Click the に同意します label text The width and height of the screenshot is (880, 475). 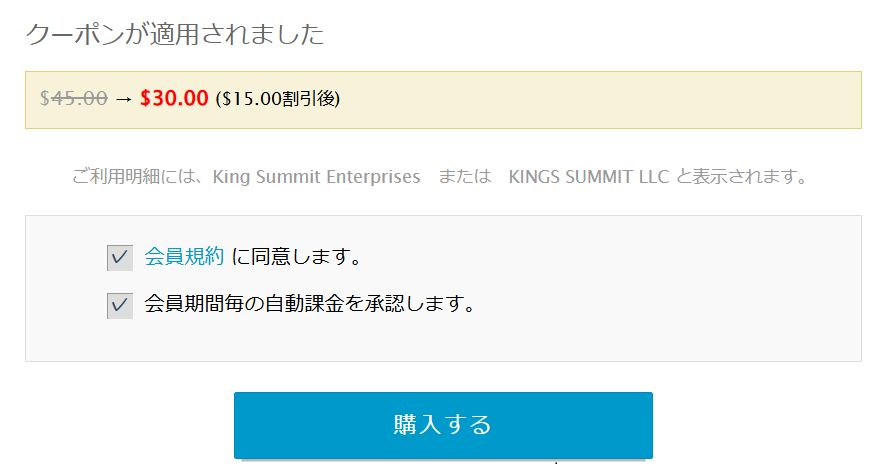coord(296,257)
